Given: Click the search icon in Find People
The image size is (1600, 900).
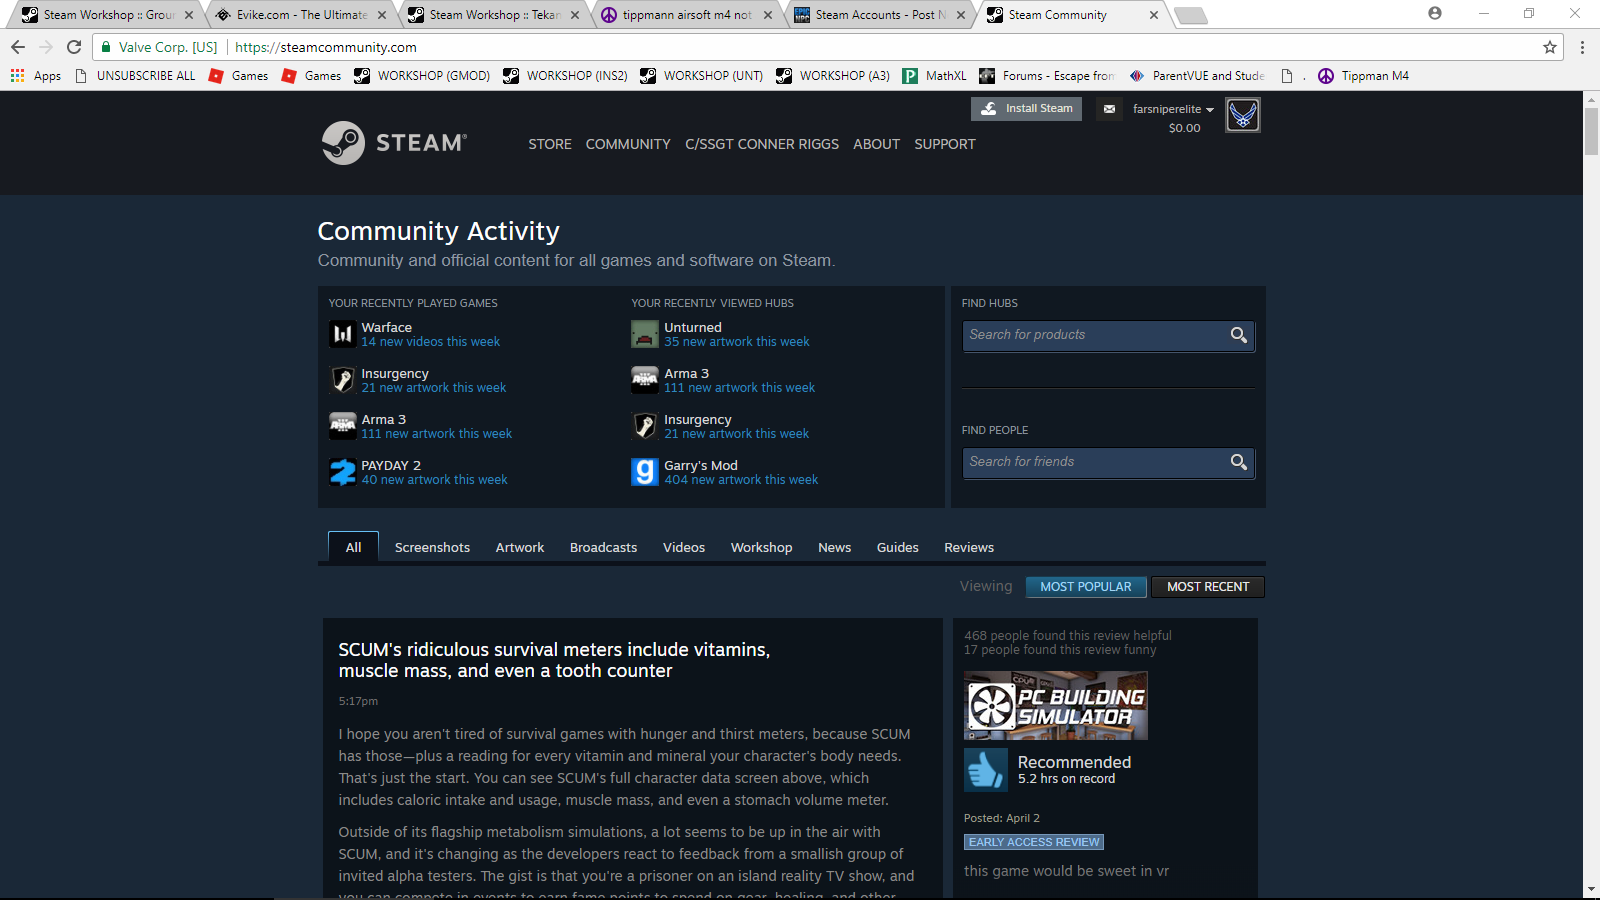Looking at the screenshot, I should pos(1239,462).
